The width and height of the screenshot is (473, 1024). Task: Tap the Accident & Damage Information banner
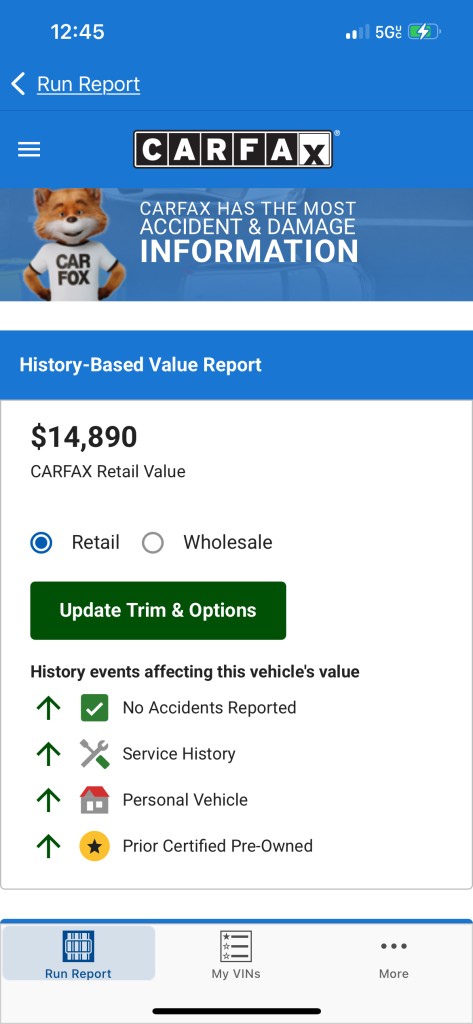pos(236,245)
